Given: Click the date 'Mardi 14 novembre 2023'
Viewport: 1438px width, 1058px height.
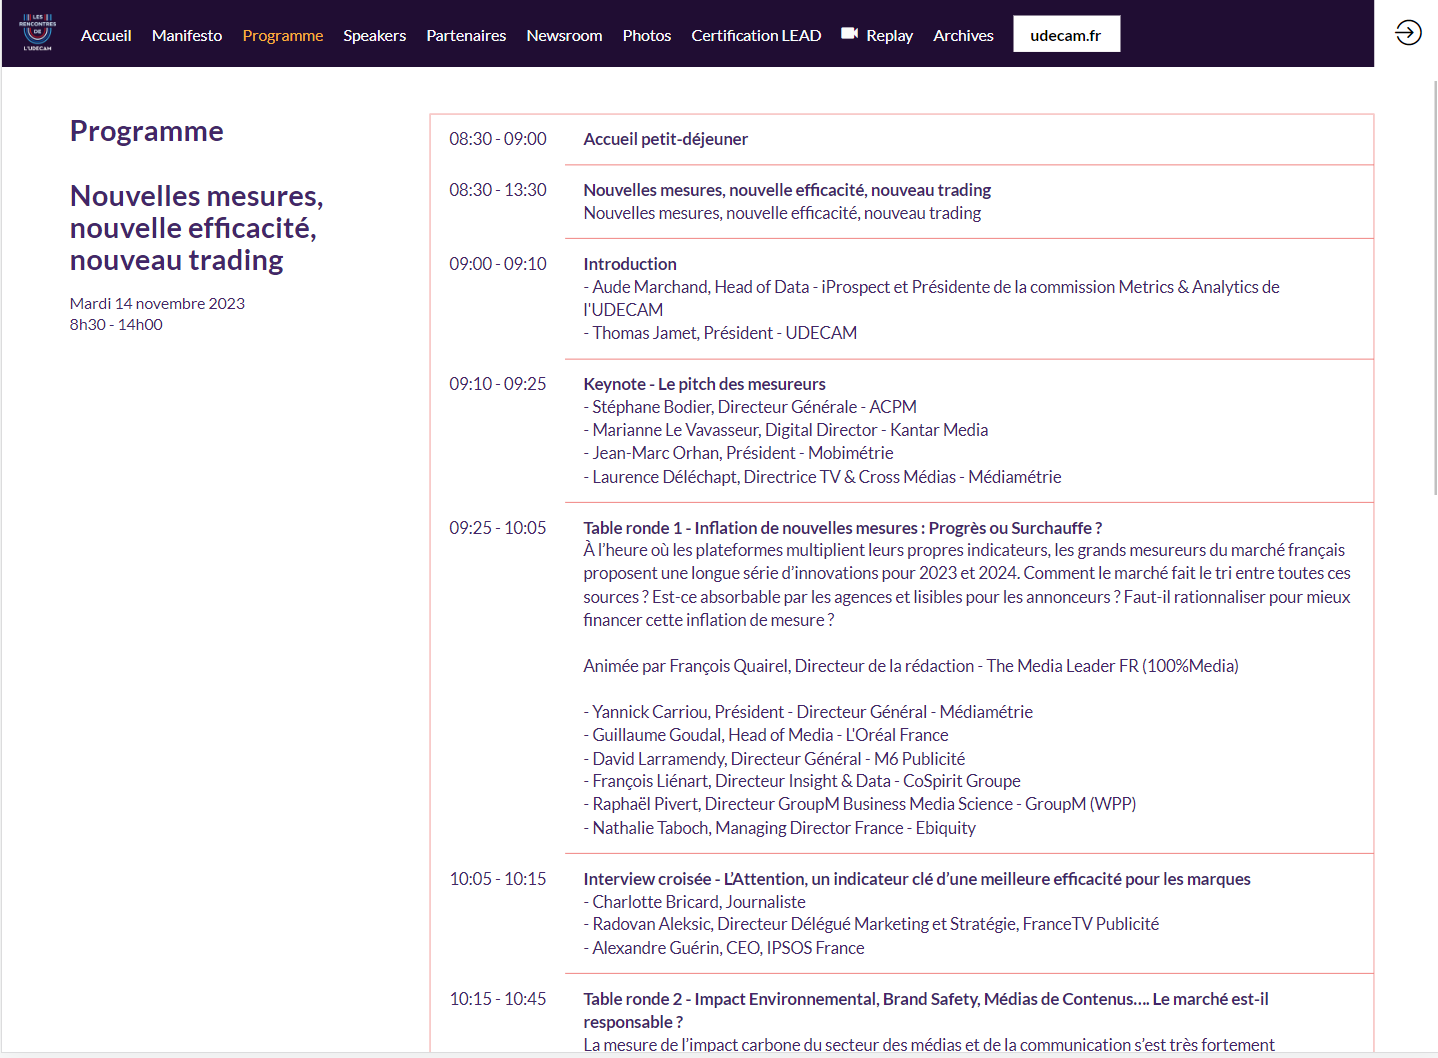Looking at the screenshot, I should click(x=157, y=303).
